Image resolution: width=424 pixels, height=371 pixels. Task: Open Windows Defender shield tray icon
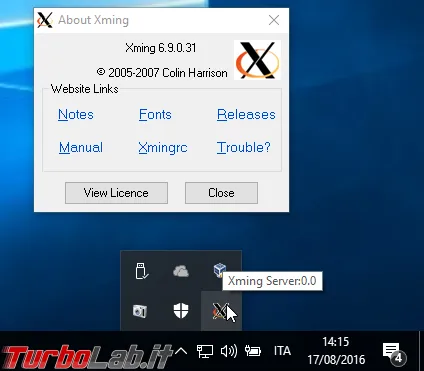(181, 311)
